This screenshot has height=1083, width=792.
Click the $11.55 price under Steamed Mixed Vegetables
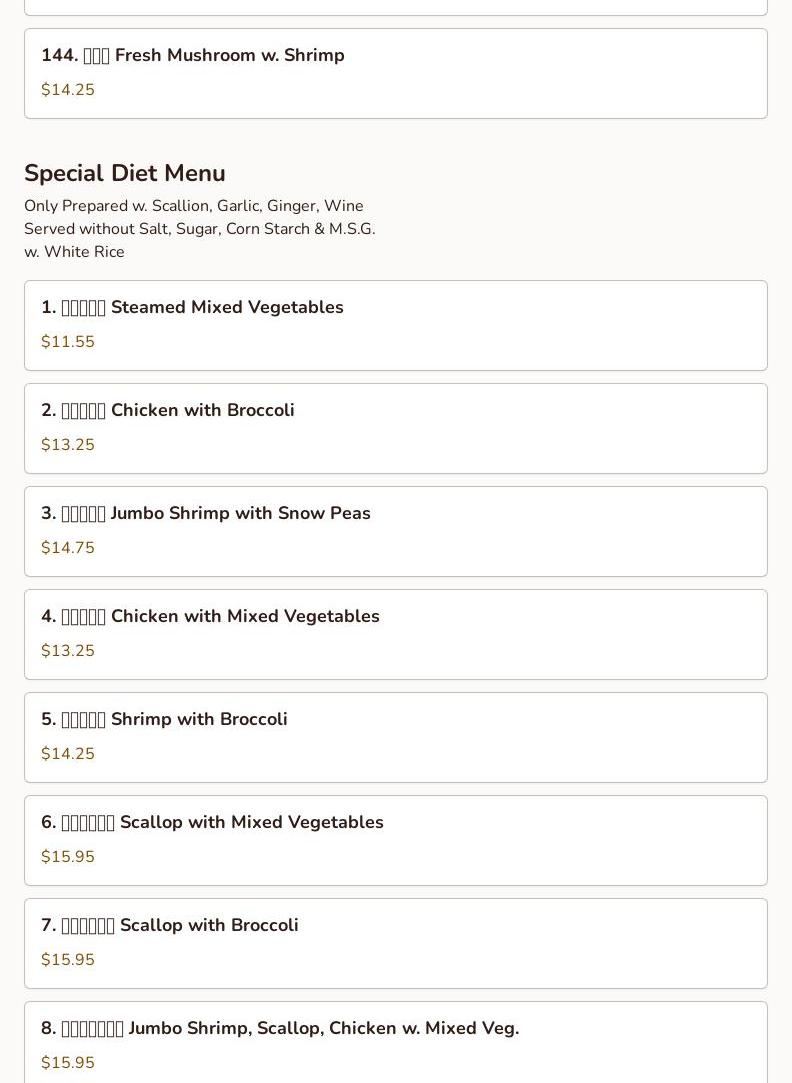(68, 342)
